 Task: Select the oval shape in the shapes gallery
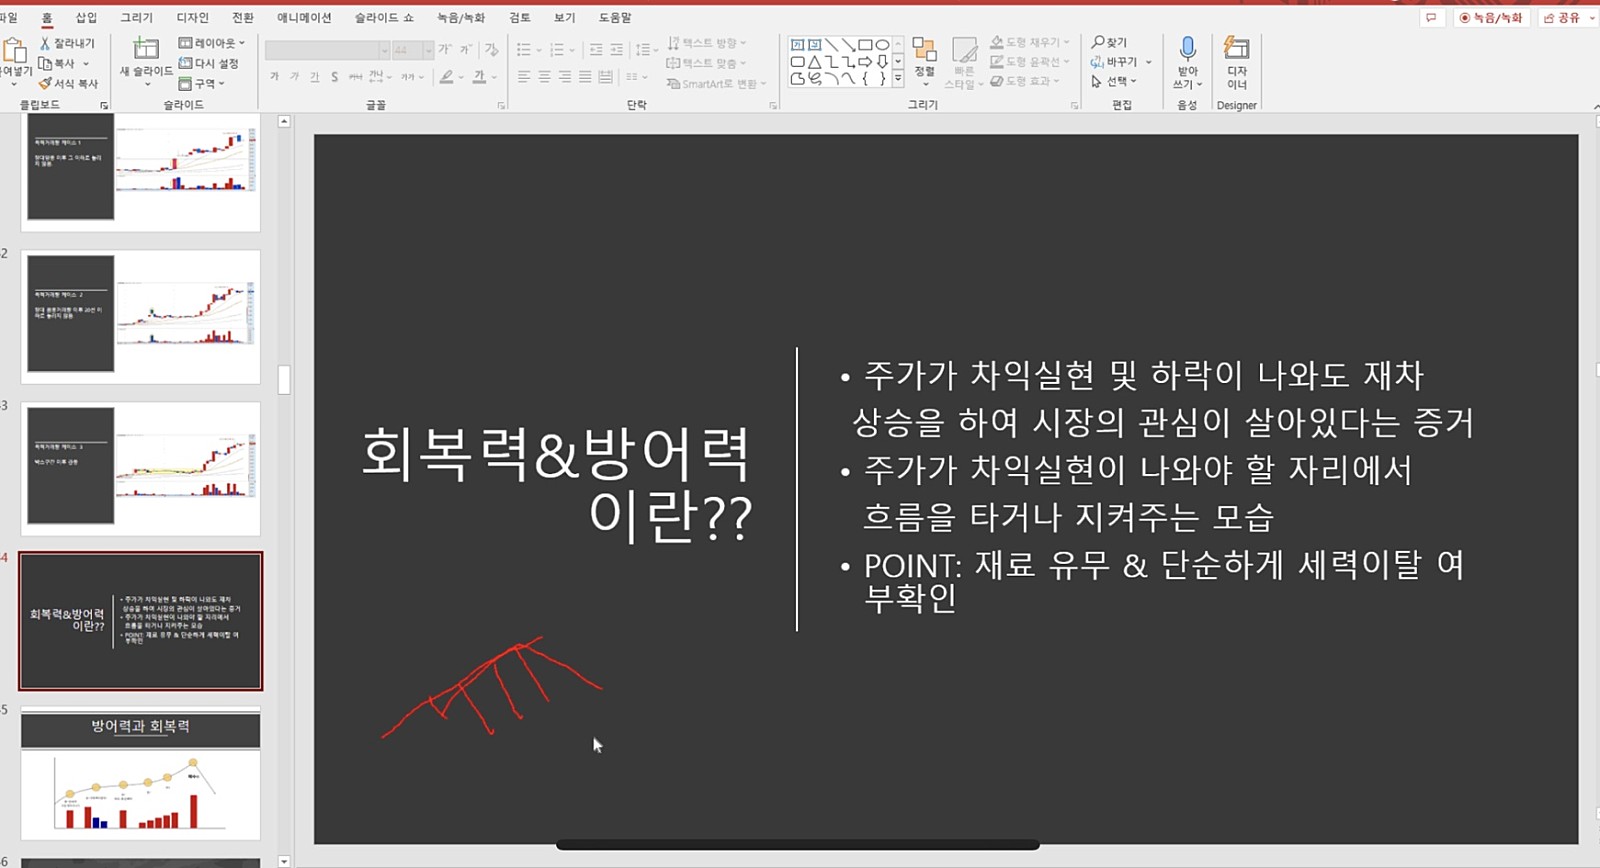[x=882, y=45]
